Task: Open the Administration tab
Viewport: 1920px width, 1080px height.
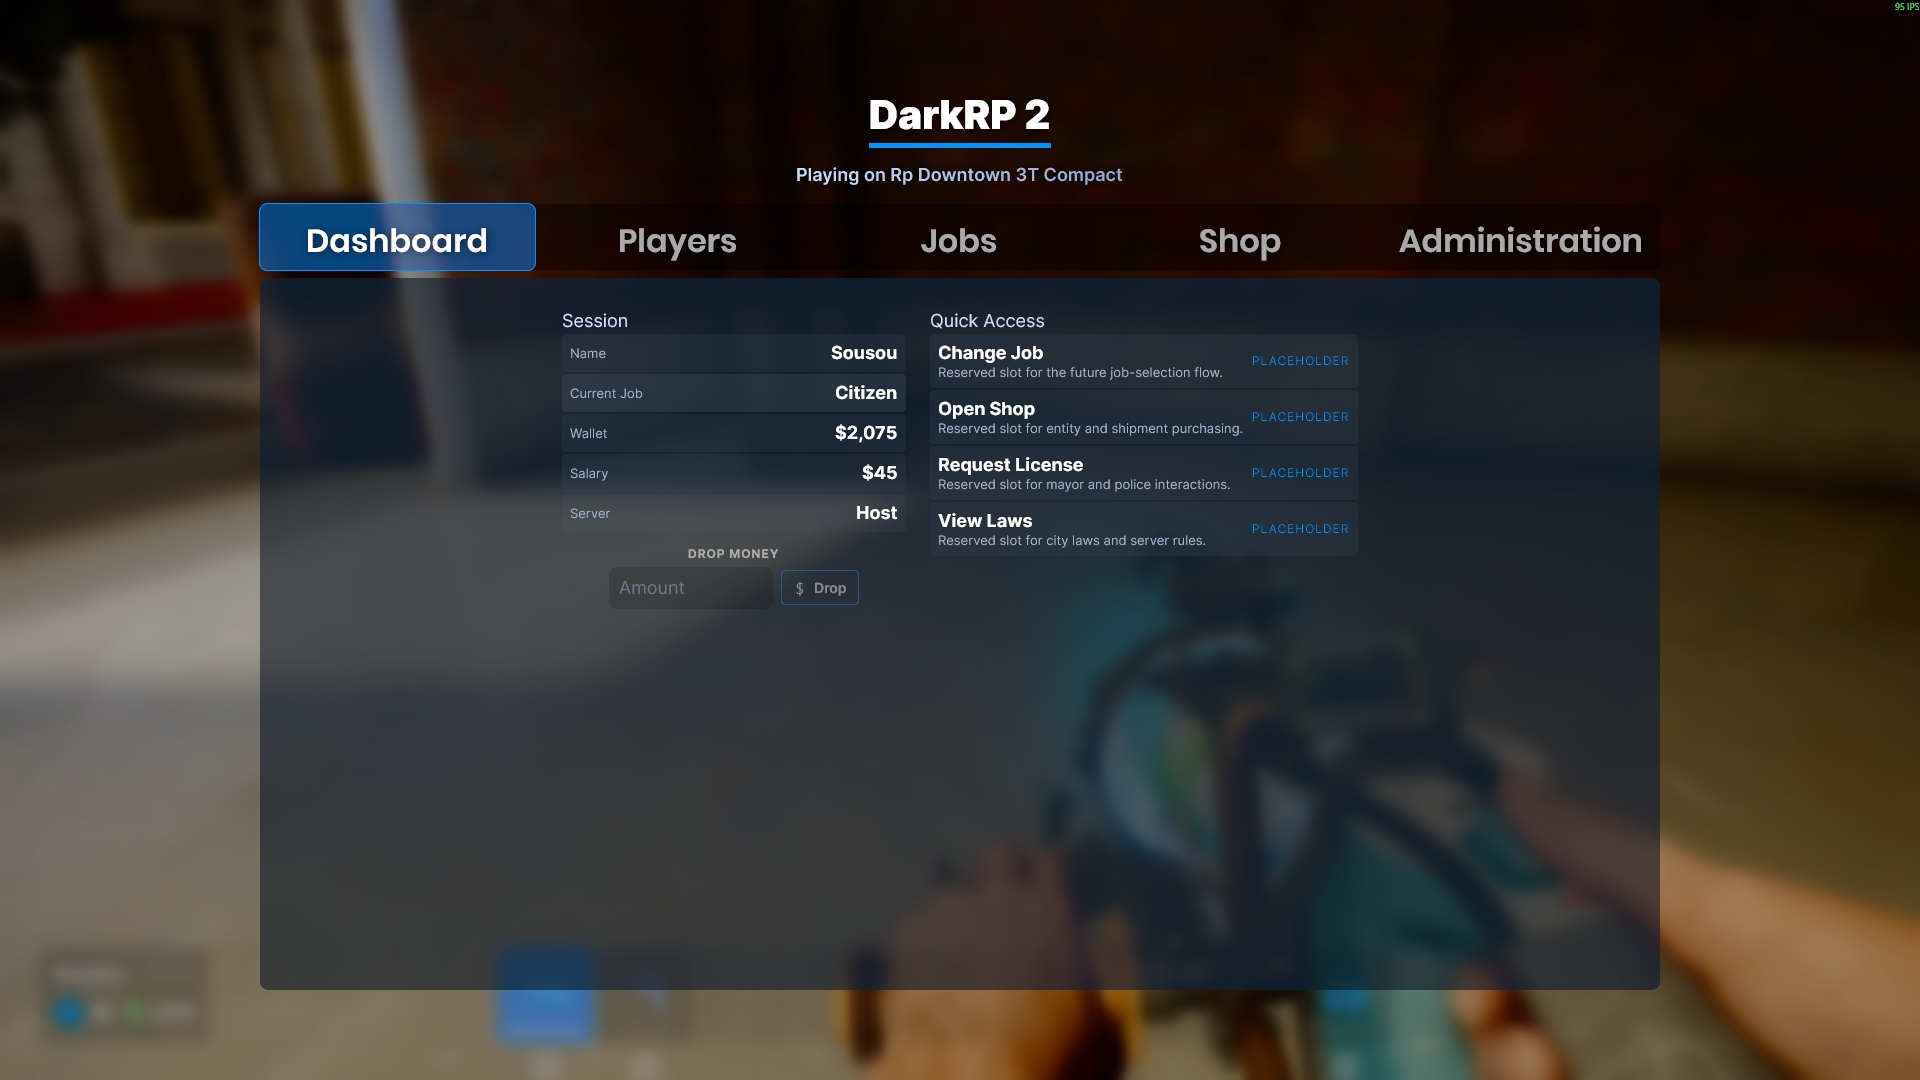Action: coord(1519,241)
